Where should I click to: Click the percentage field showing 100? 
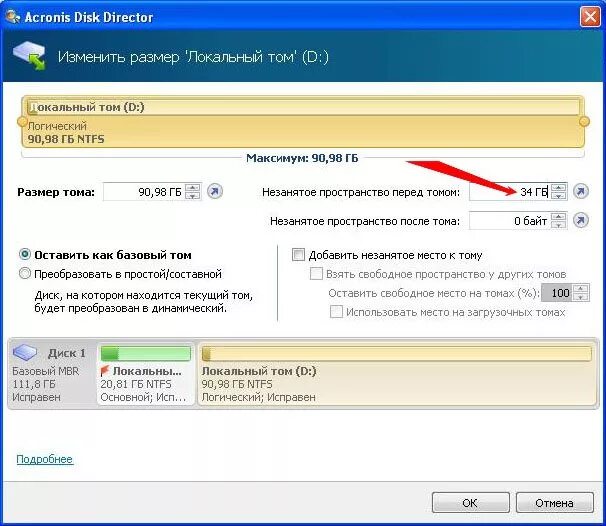click(558, 293)
